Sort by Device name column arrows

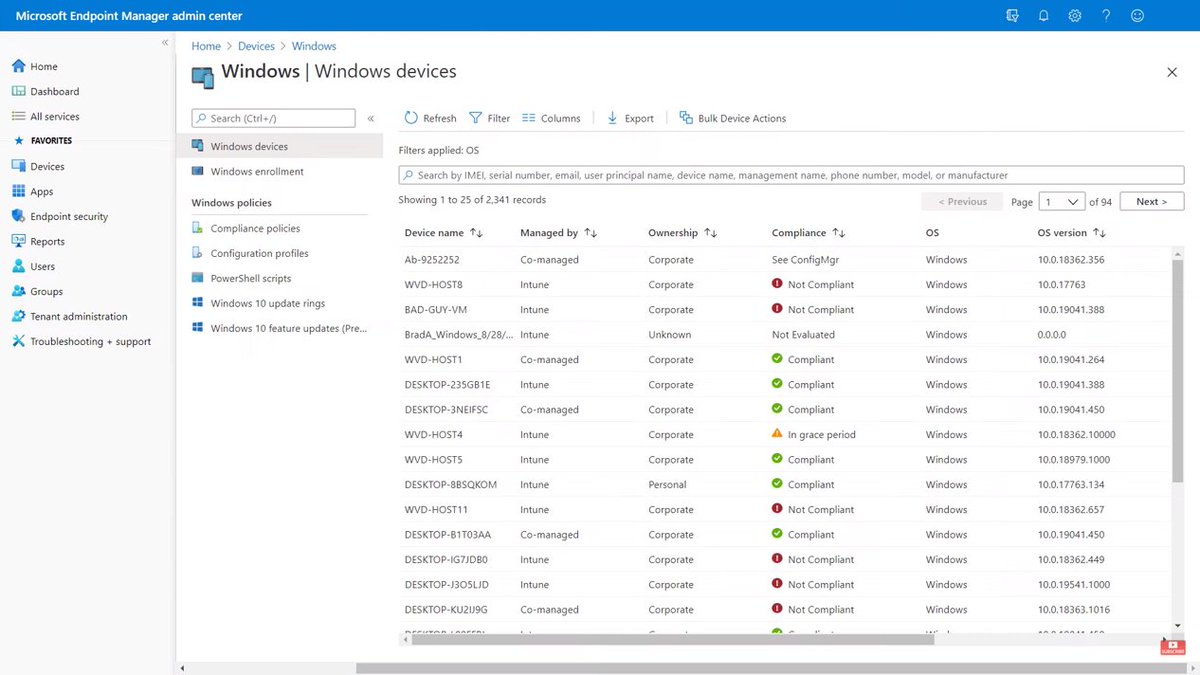coord(476,233)
